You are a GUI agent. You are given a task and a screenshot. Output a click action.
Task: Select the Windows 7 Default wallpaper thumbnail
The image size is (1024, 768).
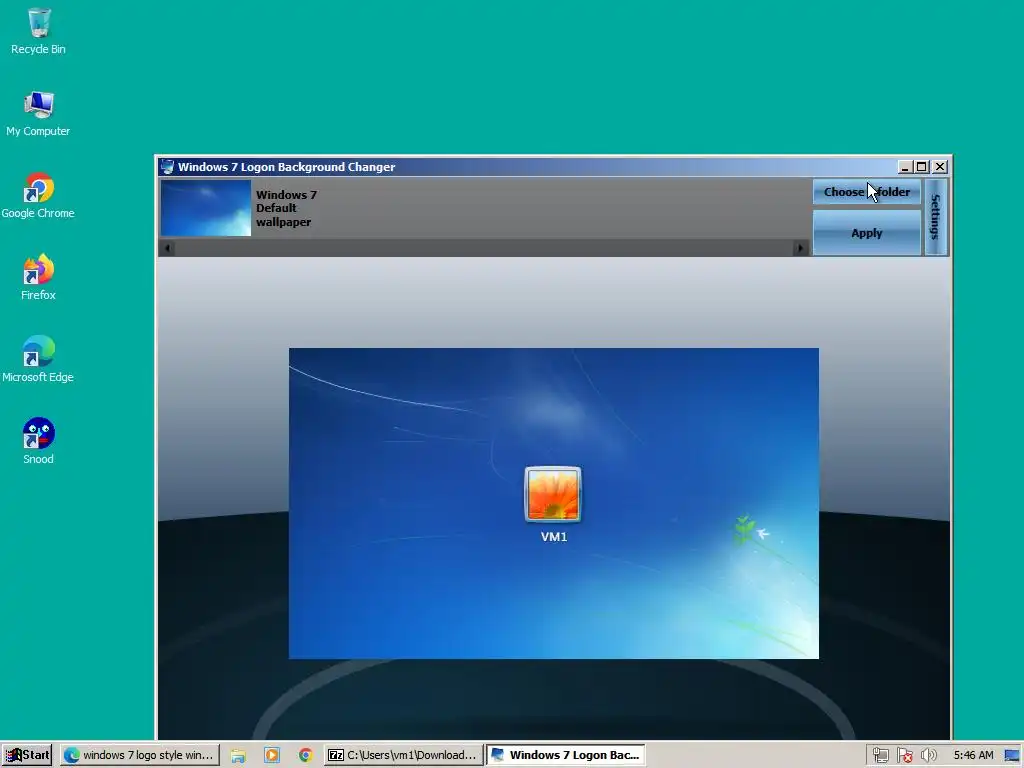pyautogui.click(x=206, y=208)
